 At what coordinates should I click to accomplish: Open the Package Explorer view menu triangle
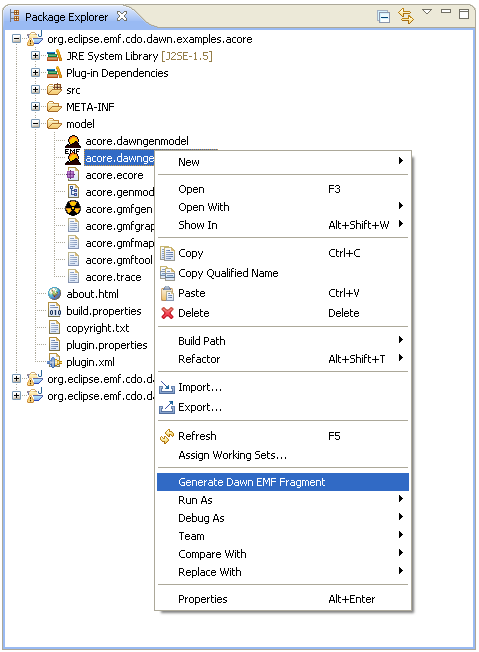click(427, 12)
